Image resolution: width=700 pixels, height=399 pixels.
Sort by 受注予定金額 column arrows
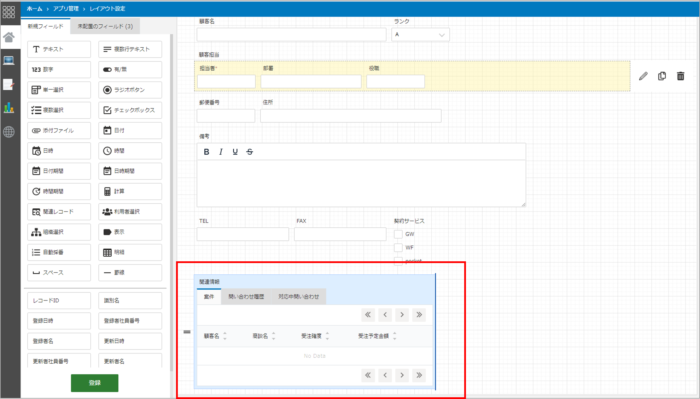395,336
